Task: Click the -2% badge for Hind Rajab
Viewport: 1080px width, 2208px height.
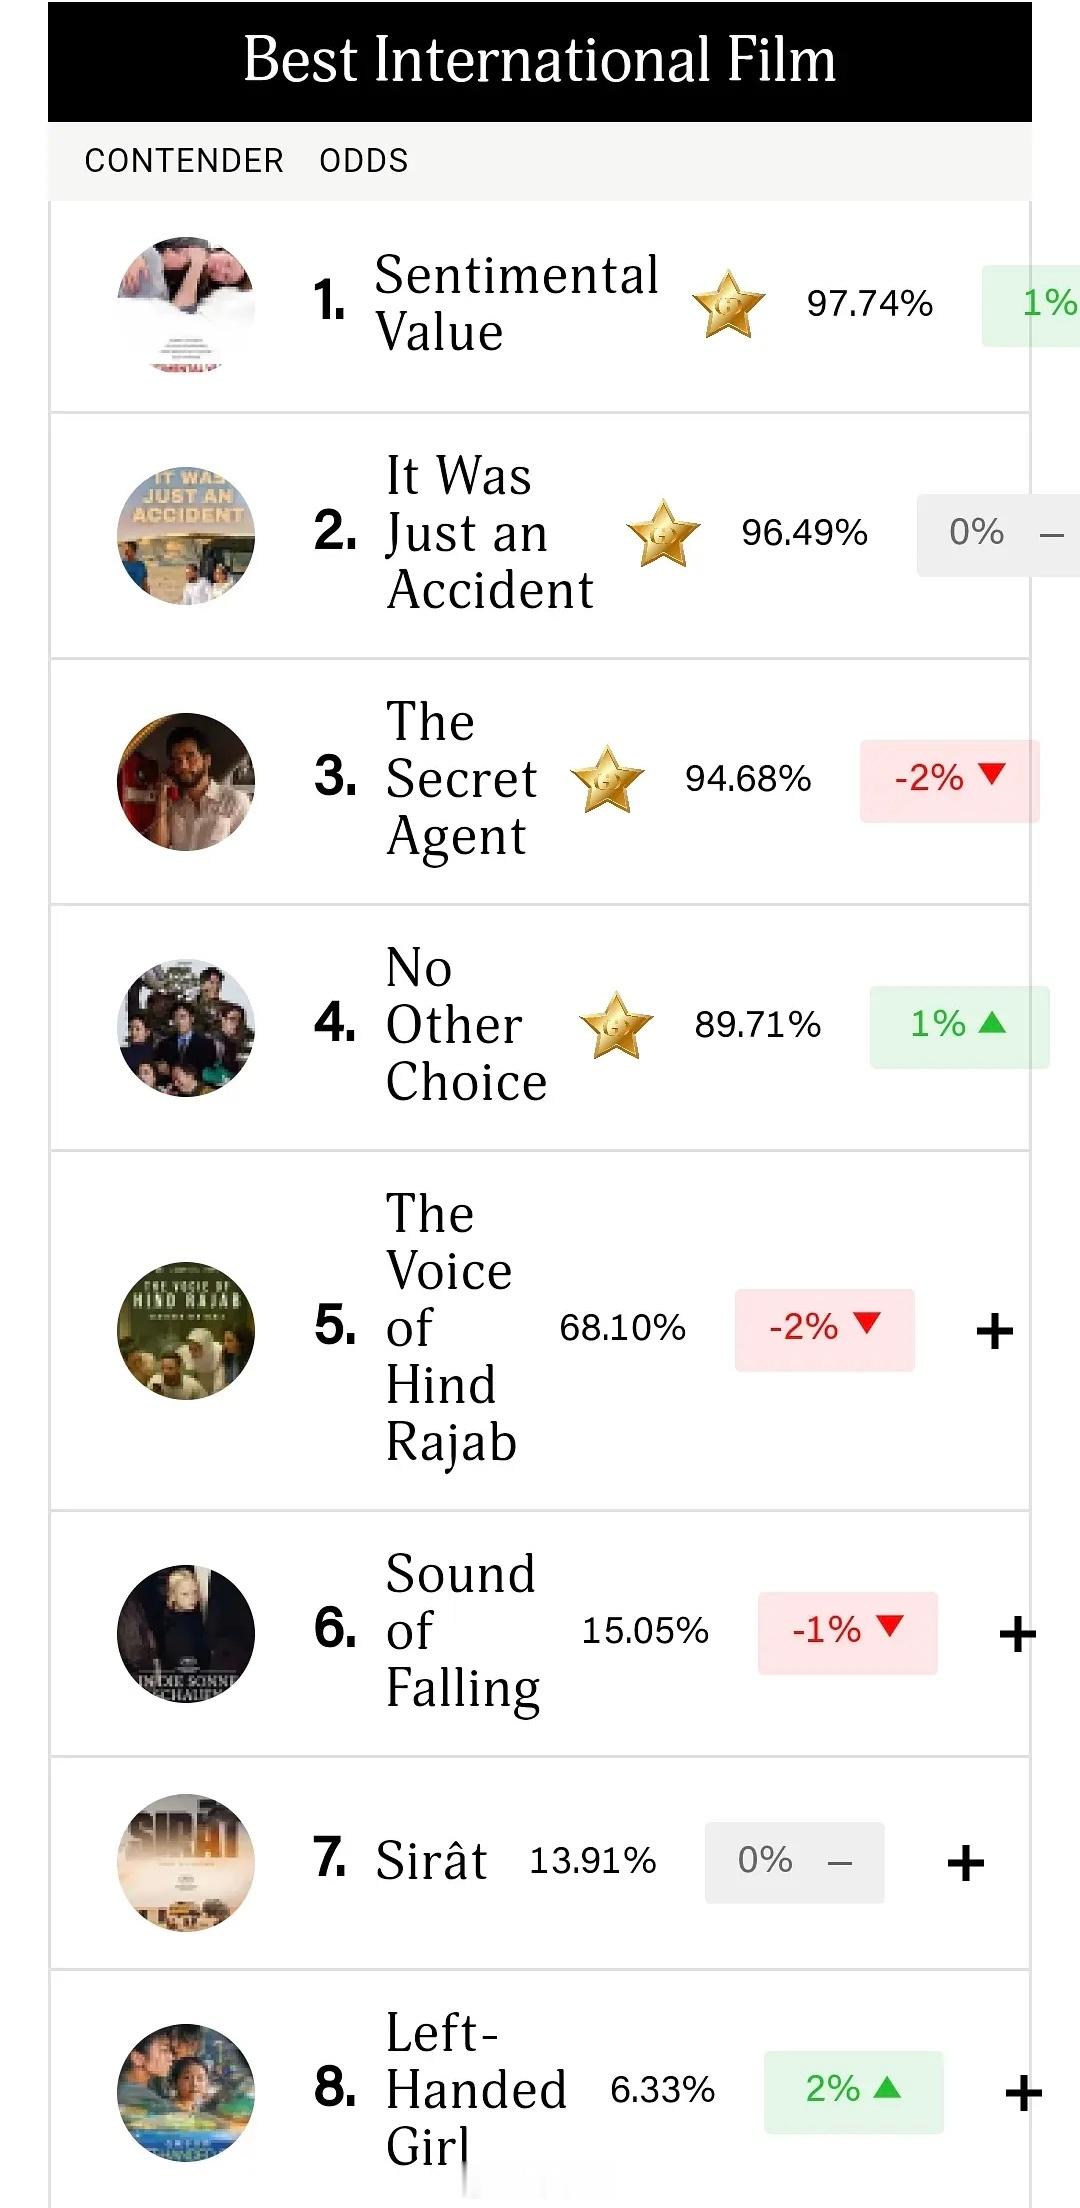Action: click(824, 1329)
